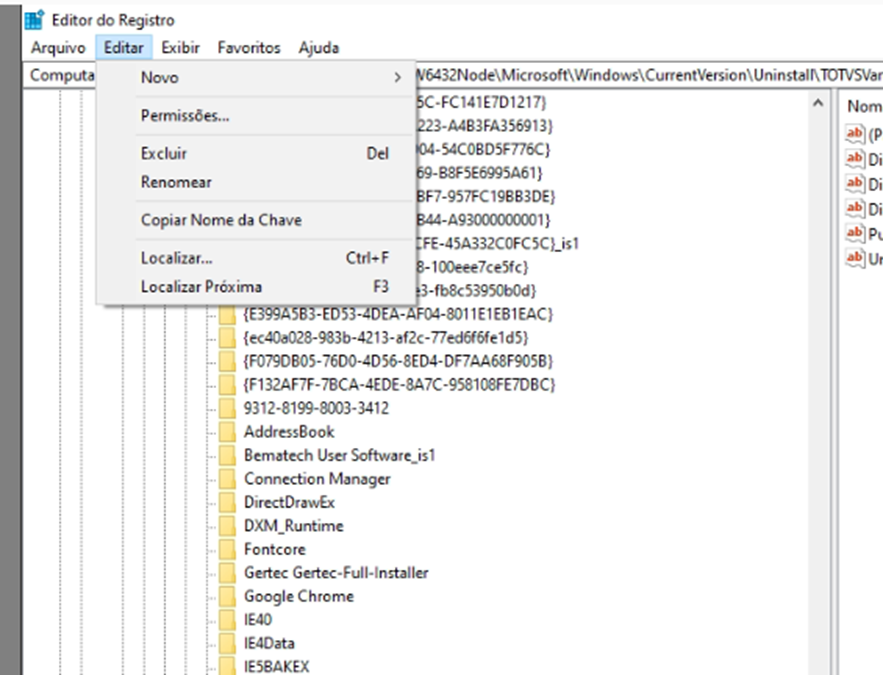Select the IE5BAKEX key
Screen dimensions: 883x675
coord(277,667)
